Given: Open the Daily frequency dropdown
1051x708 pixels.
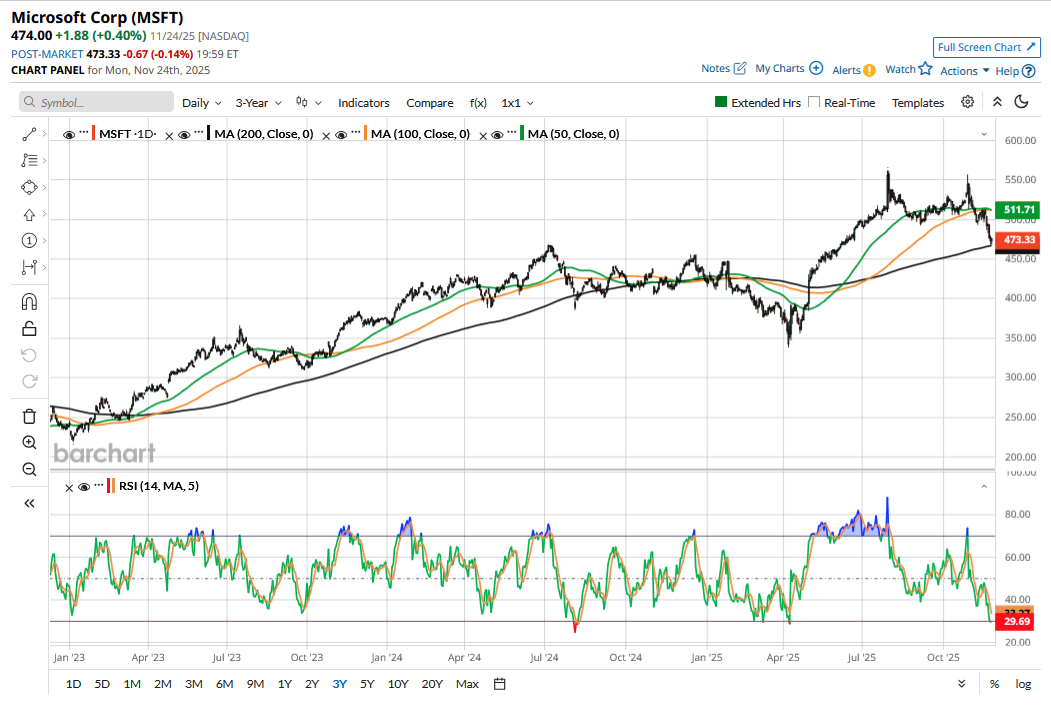Looking at the screenshot, I should pos(201,102).
